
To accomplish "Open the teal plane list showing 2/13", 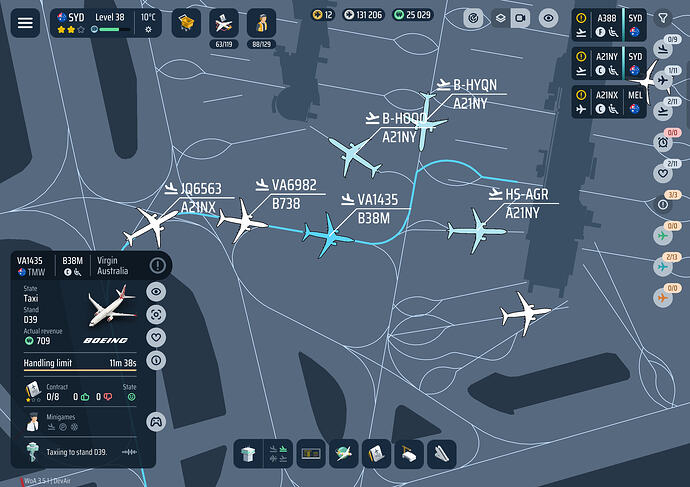I will pos(663,267).
